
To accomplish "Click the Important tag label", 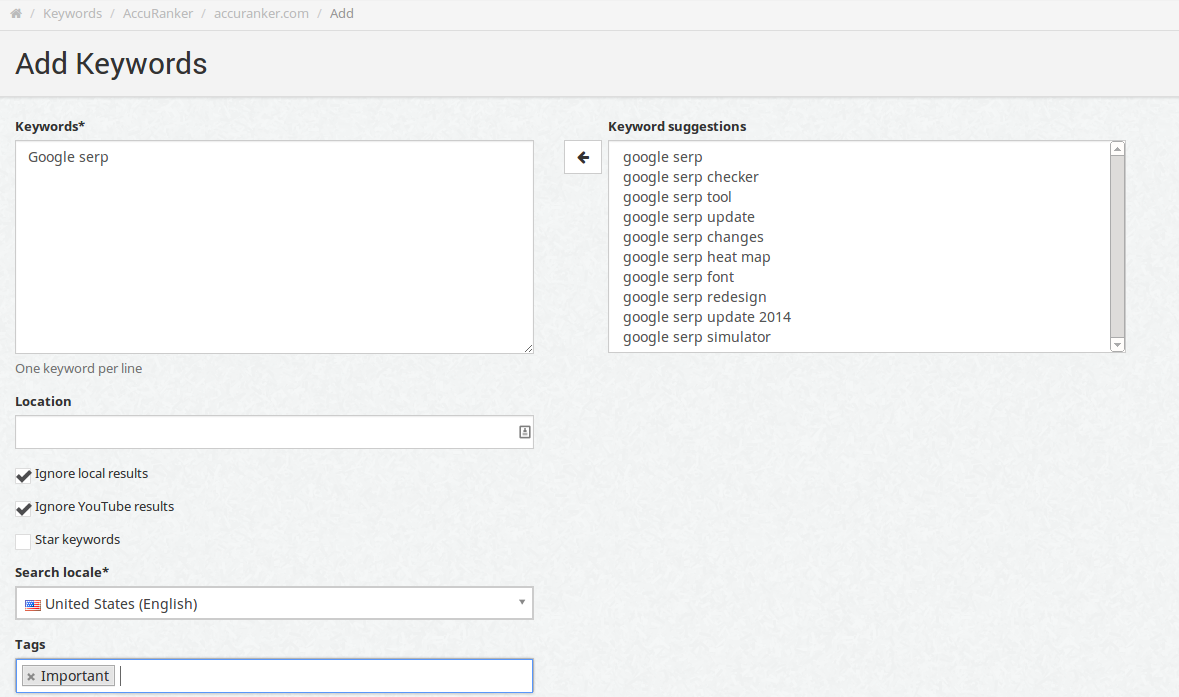I will click(x=74, y=676).
